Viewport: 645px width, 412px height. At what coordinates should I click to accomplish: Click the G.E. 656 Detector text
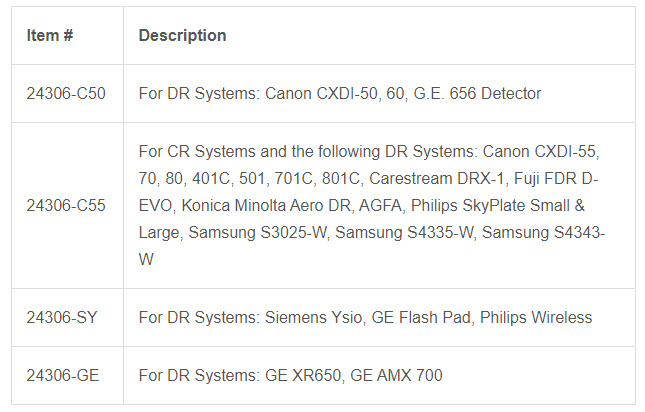point(477,94)
